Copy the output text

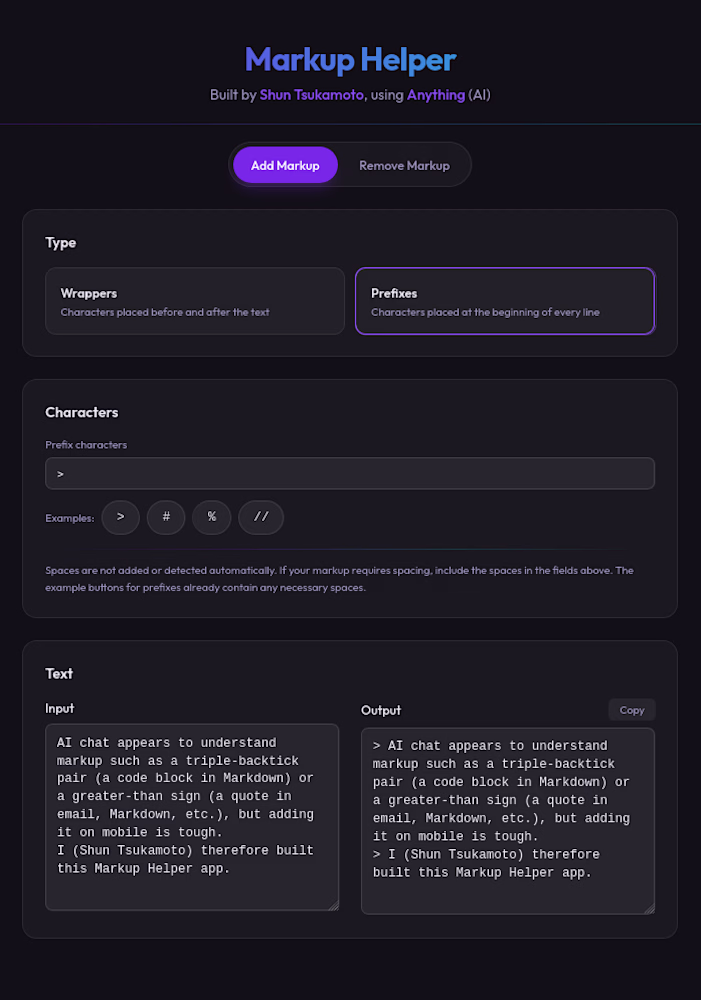pos(631,710)
